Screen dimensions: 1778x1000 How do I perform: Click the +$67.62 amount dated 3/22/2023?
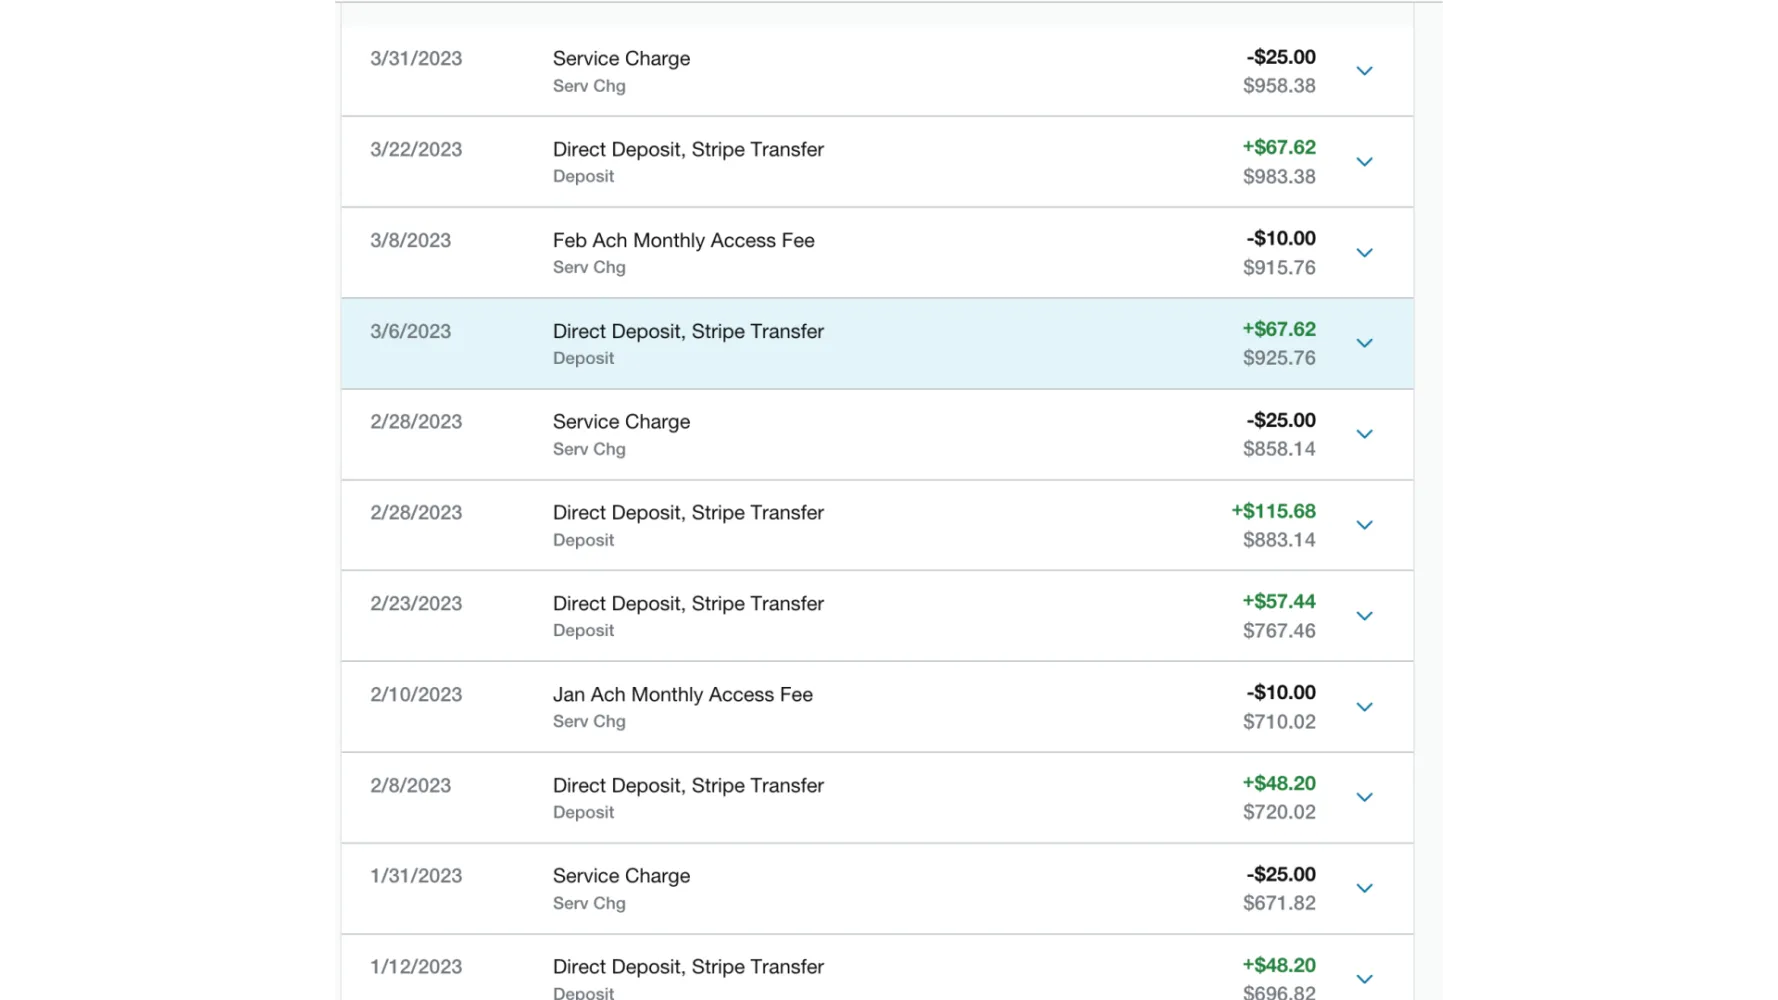pos(1278,147)
